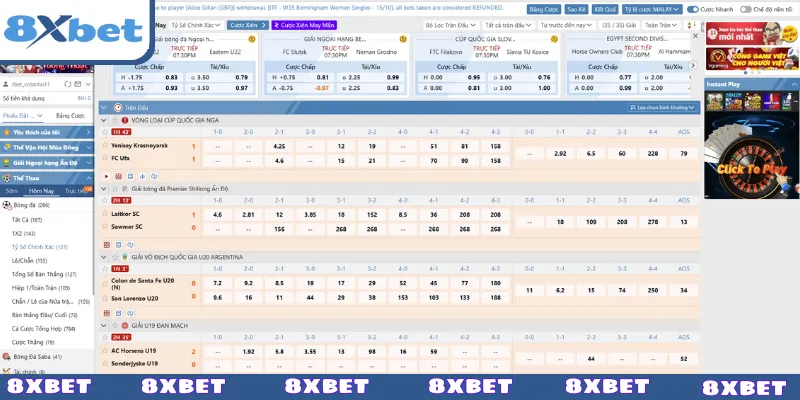This screenshot has width=800, height=400.
Task: Click league icon of Giải U19 Đan Mạch
Action: [125, 326]
